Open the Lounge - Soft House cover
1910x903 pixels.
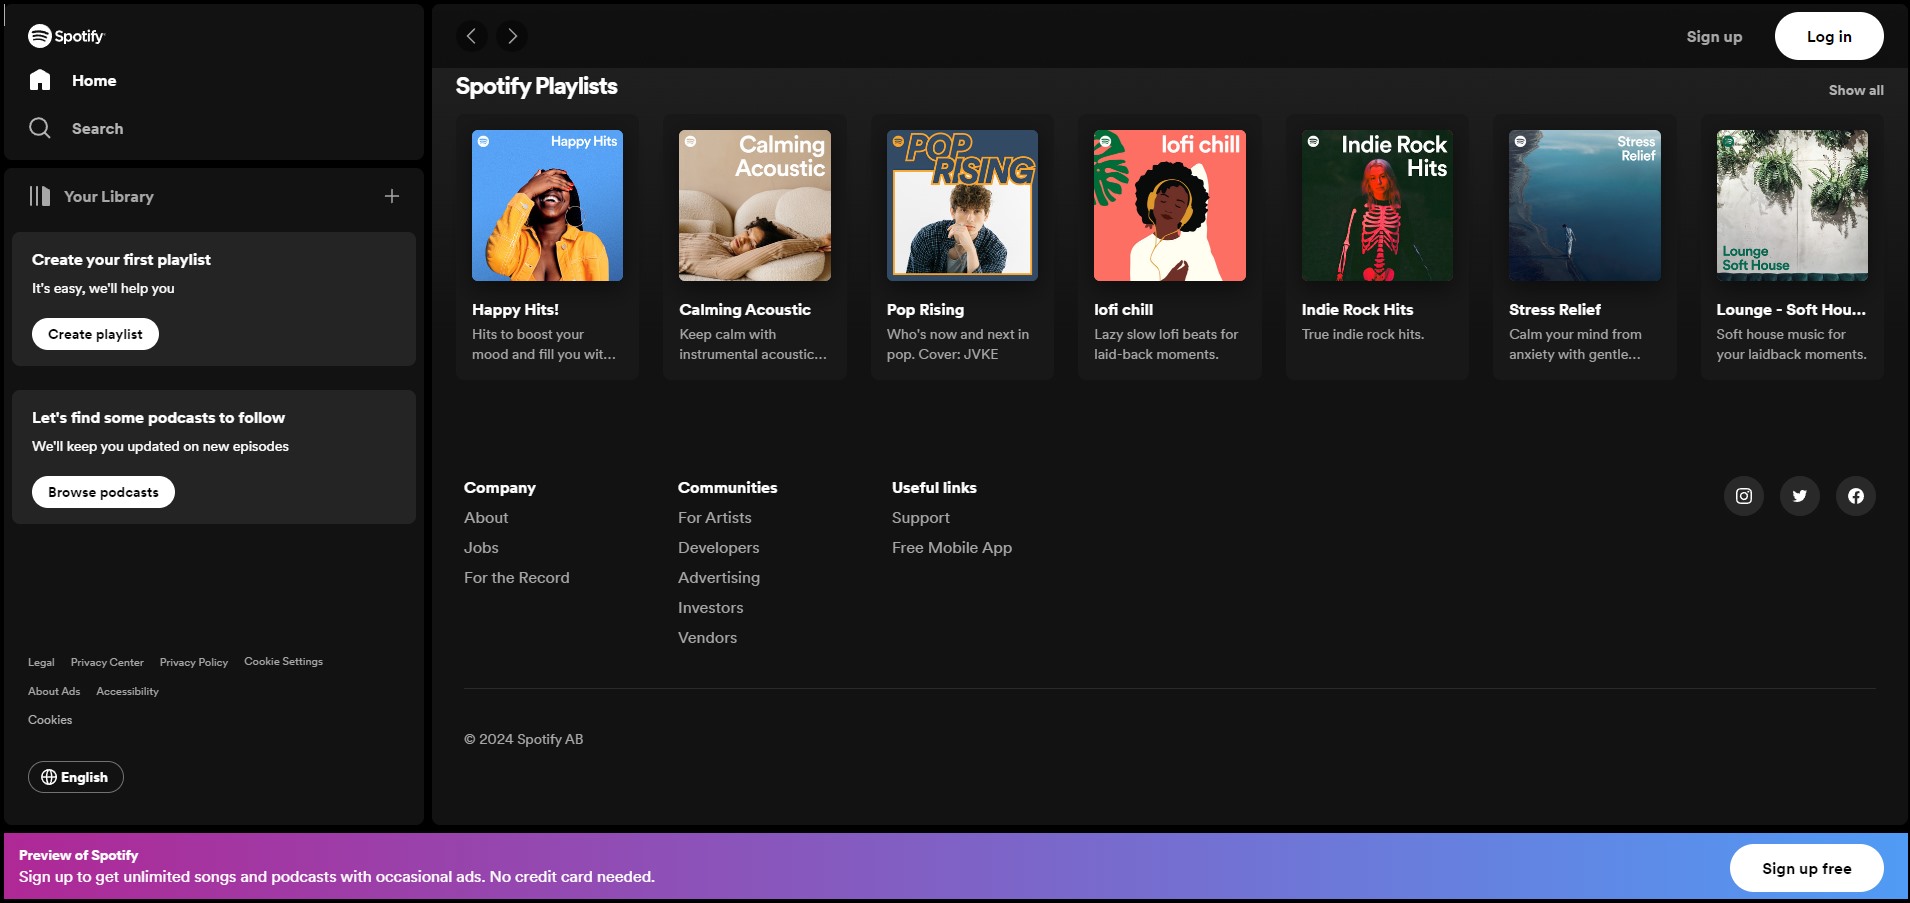[1792, 205]
